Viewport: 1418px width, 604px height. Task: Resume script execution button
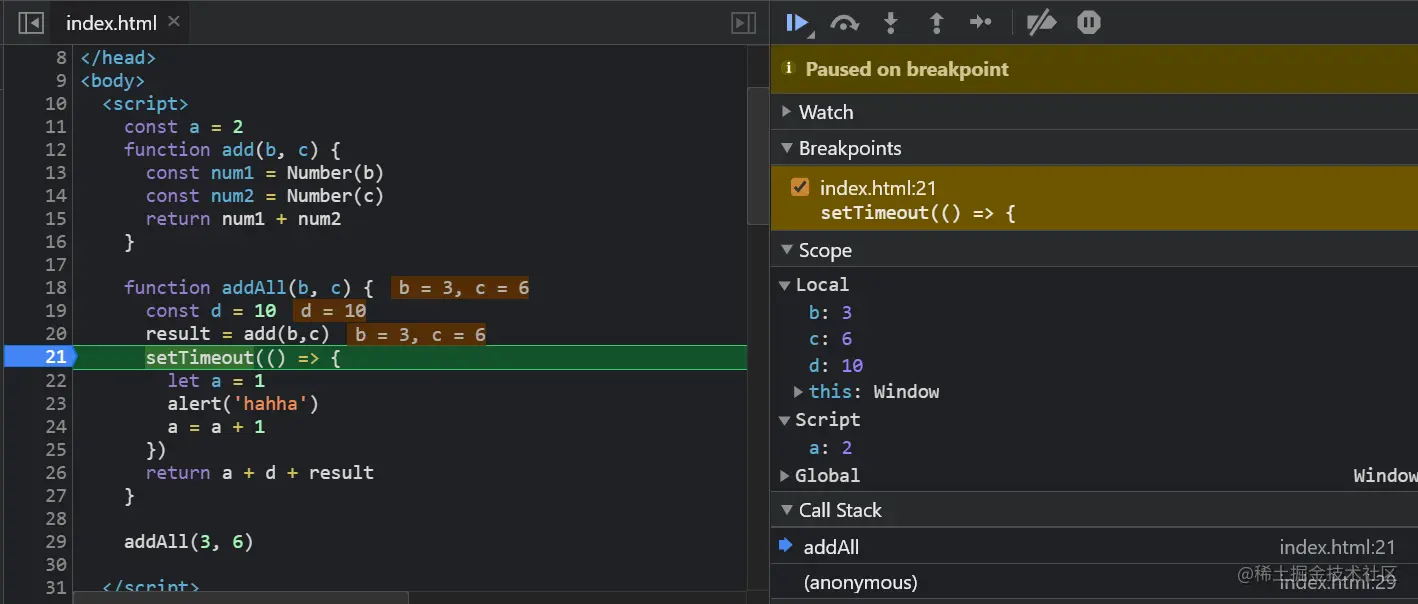click(x=797, y=23)
